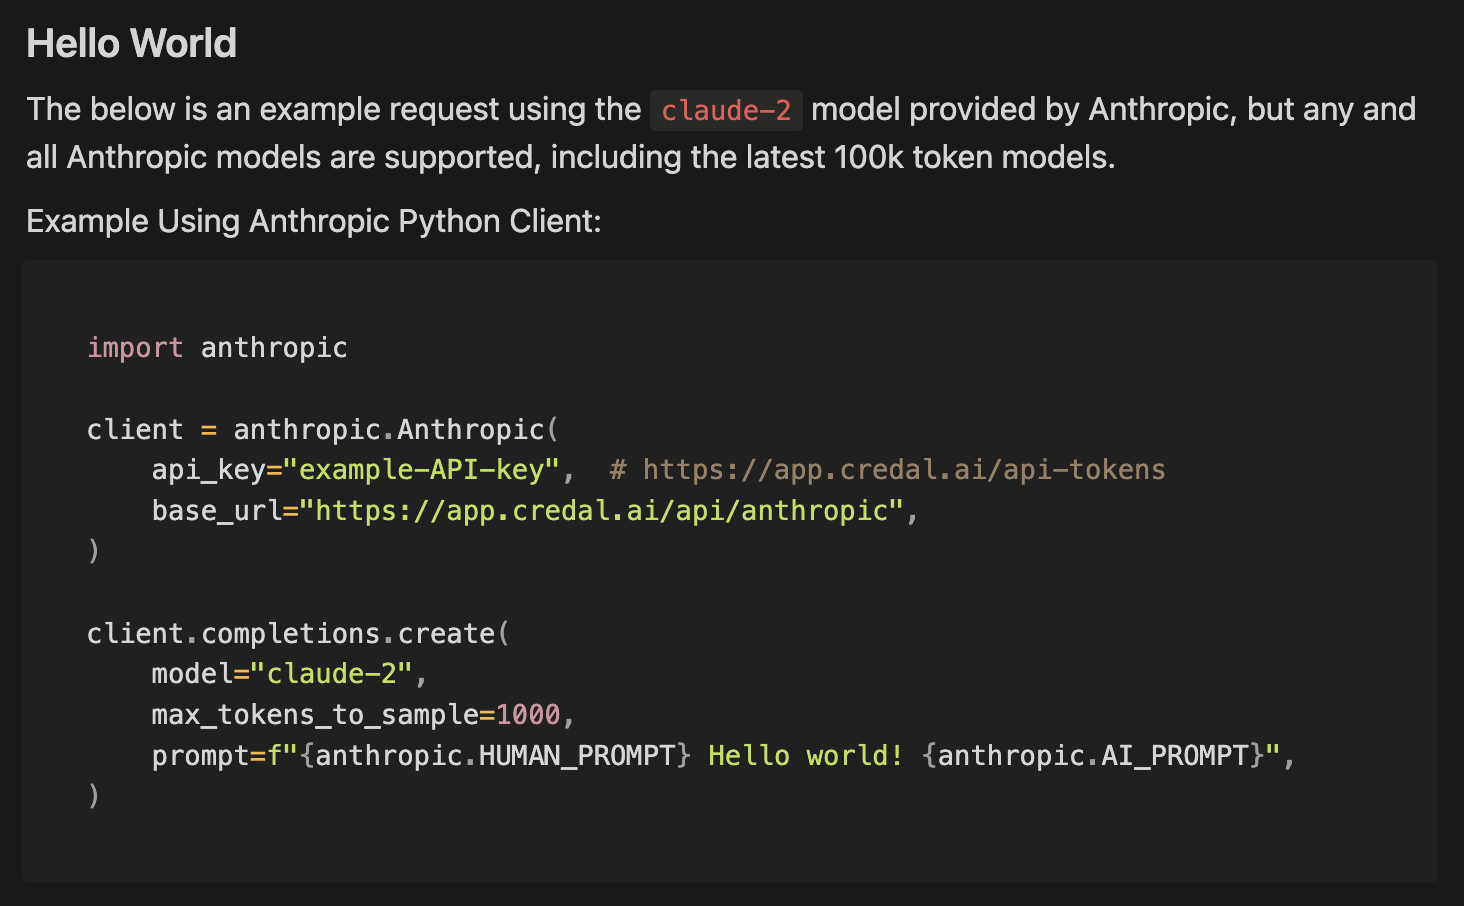This screenshot has width=1464, height=906.
Task: Click the 'client.completions.create(' line
Action: pyautogui.click(x=298, y=634)
